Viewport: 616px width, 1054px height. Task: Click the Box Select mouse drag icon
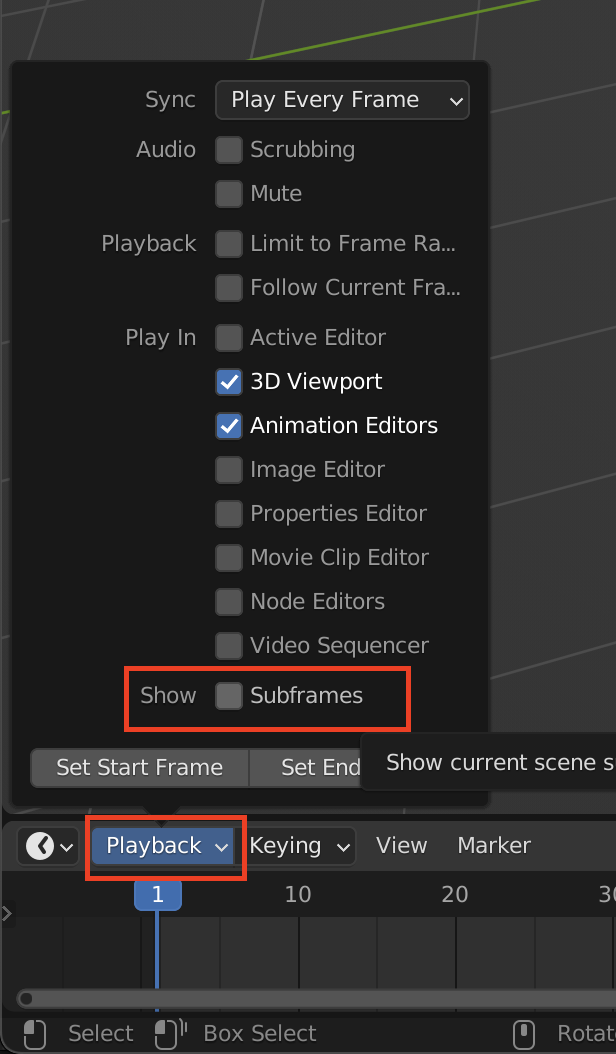[170, 1033]
